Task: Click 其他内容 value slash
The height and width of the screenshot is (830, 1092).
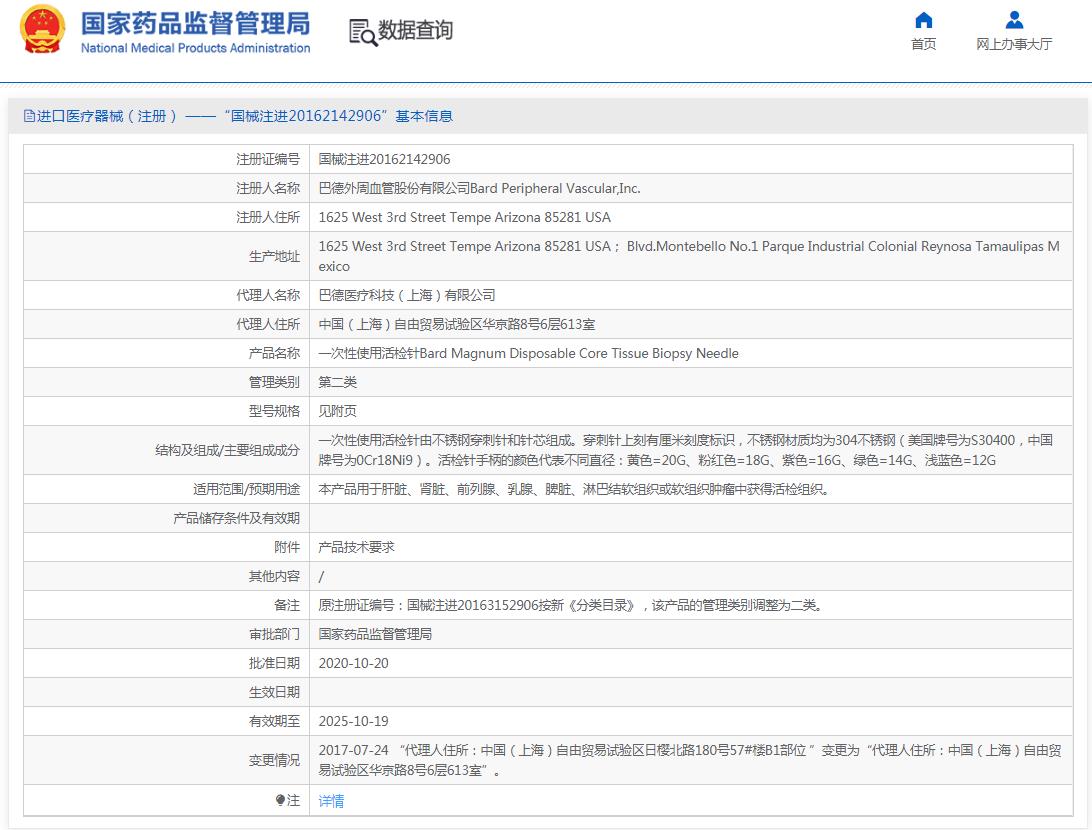Action: point(321,577)
